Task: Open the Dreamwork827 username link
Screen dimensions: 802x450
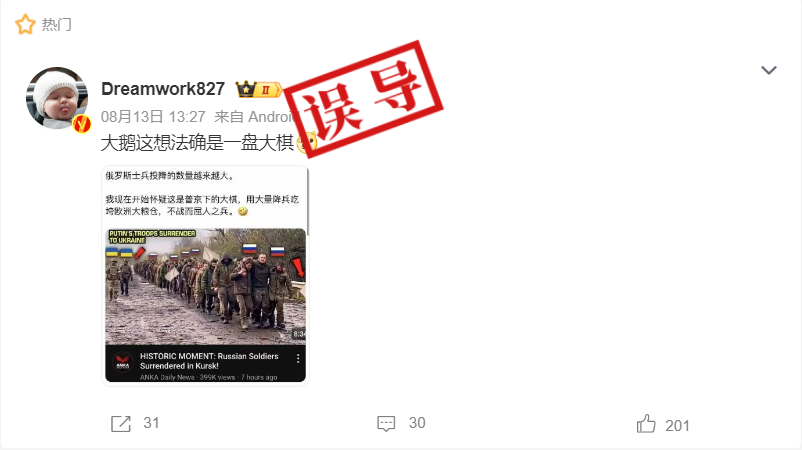Action: pyautogui.click(x=163, y=89)
